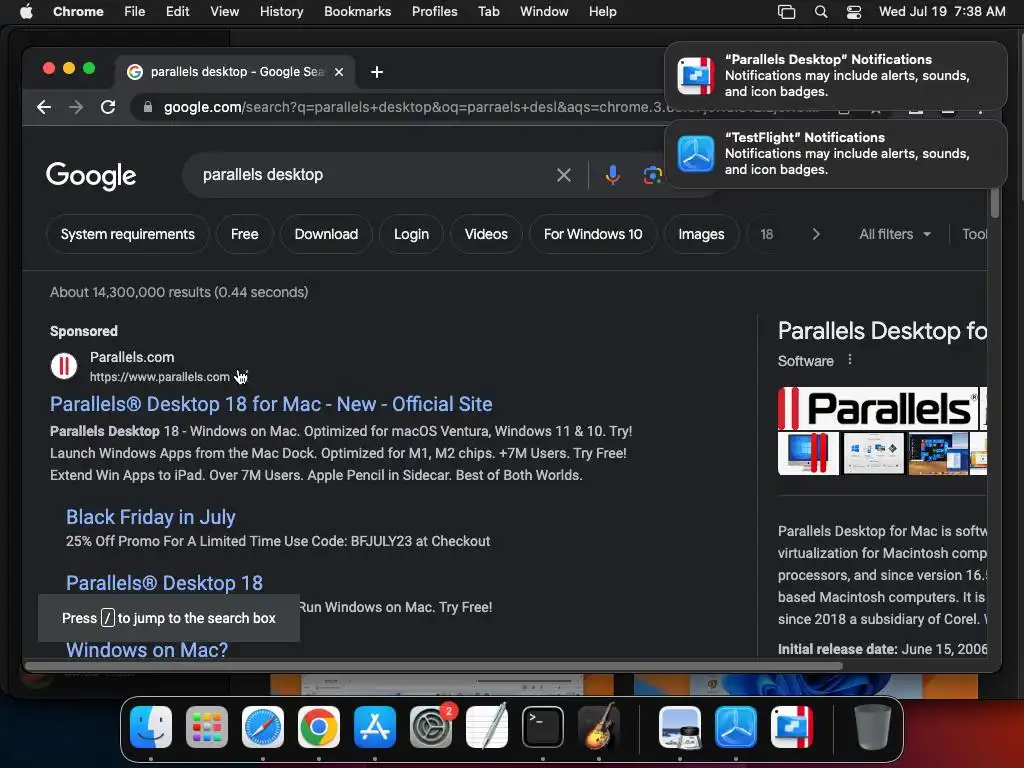Open Launchpad from the Dock
Viewport: 1024px width, 768px height.
[x=207, y=727]
